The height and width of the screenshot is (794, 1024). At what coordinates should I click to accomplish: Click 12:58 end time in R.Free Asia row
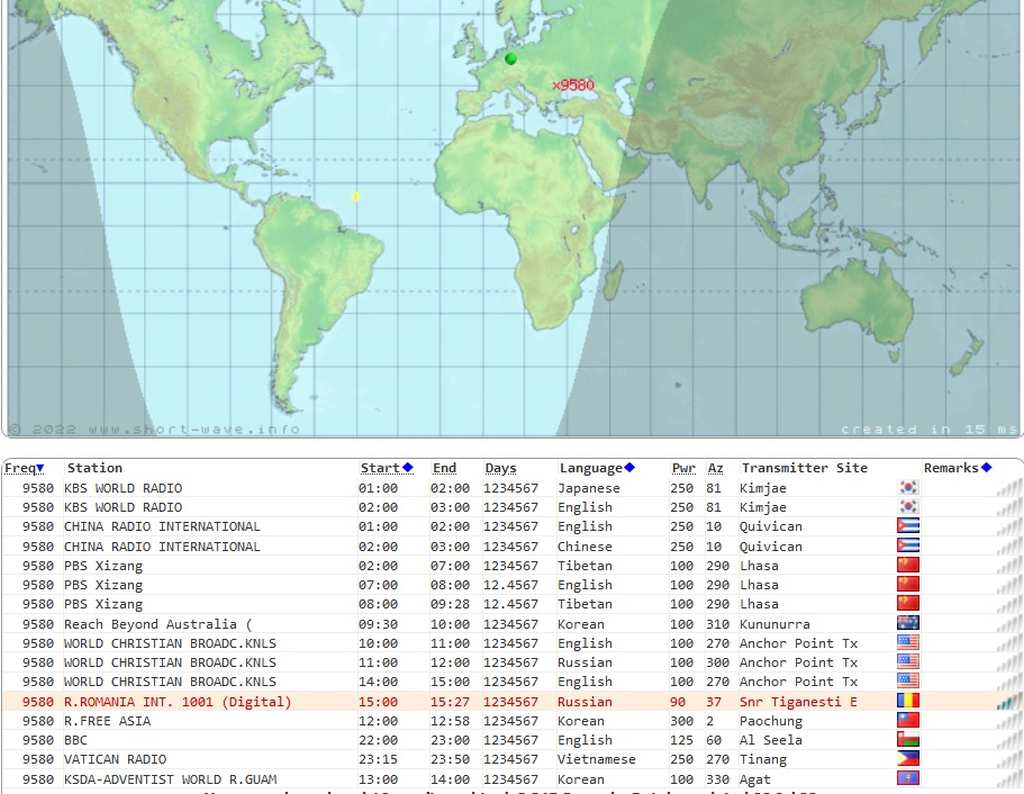[450, 721]
